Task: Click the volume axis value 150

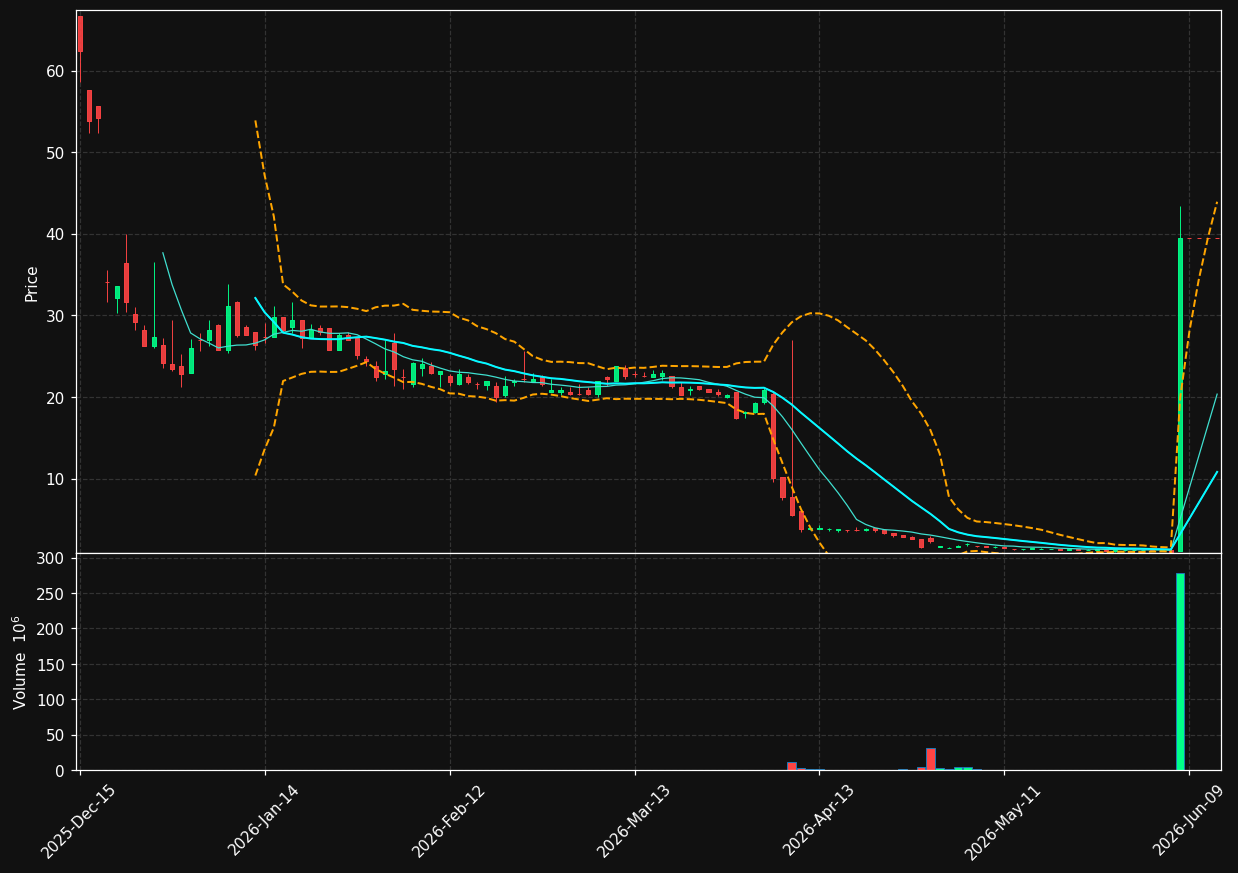Action: coord(50,665)
